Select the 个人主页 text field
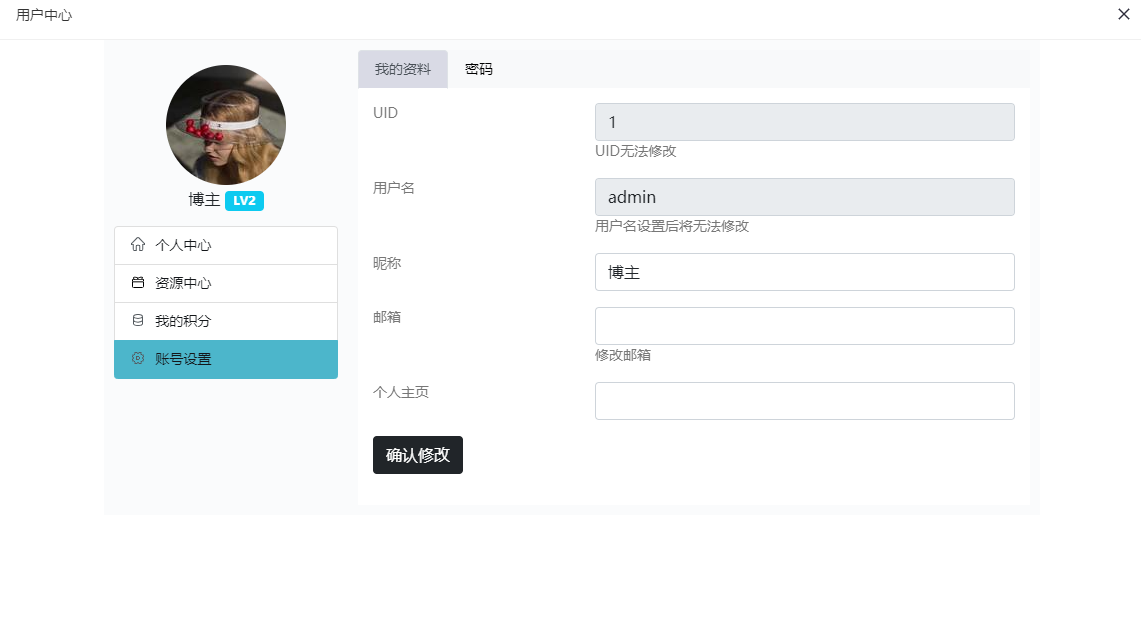 804,401
